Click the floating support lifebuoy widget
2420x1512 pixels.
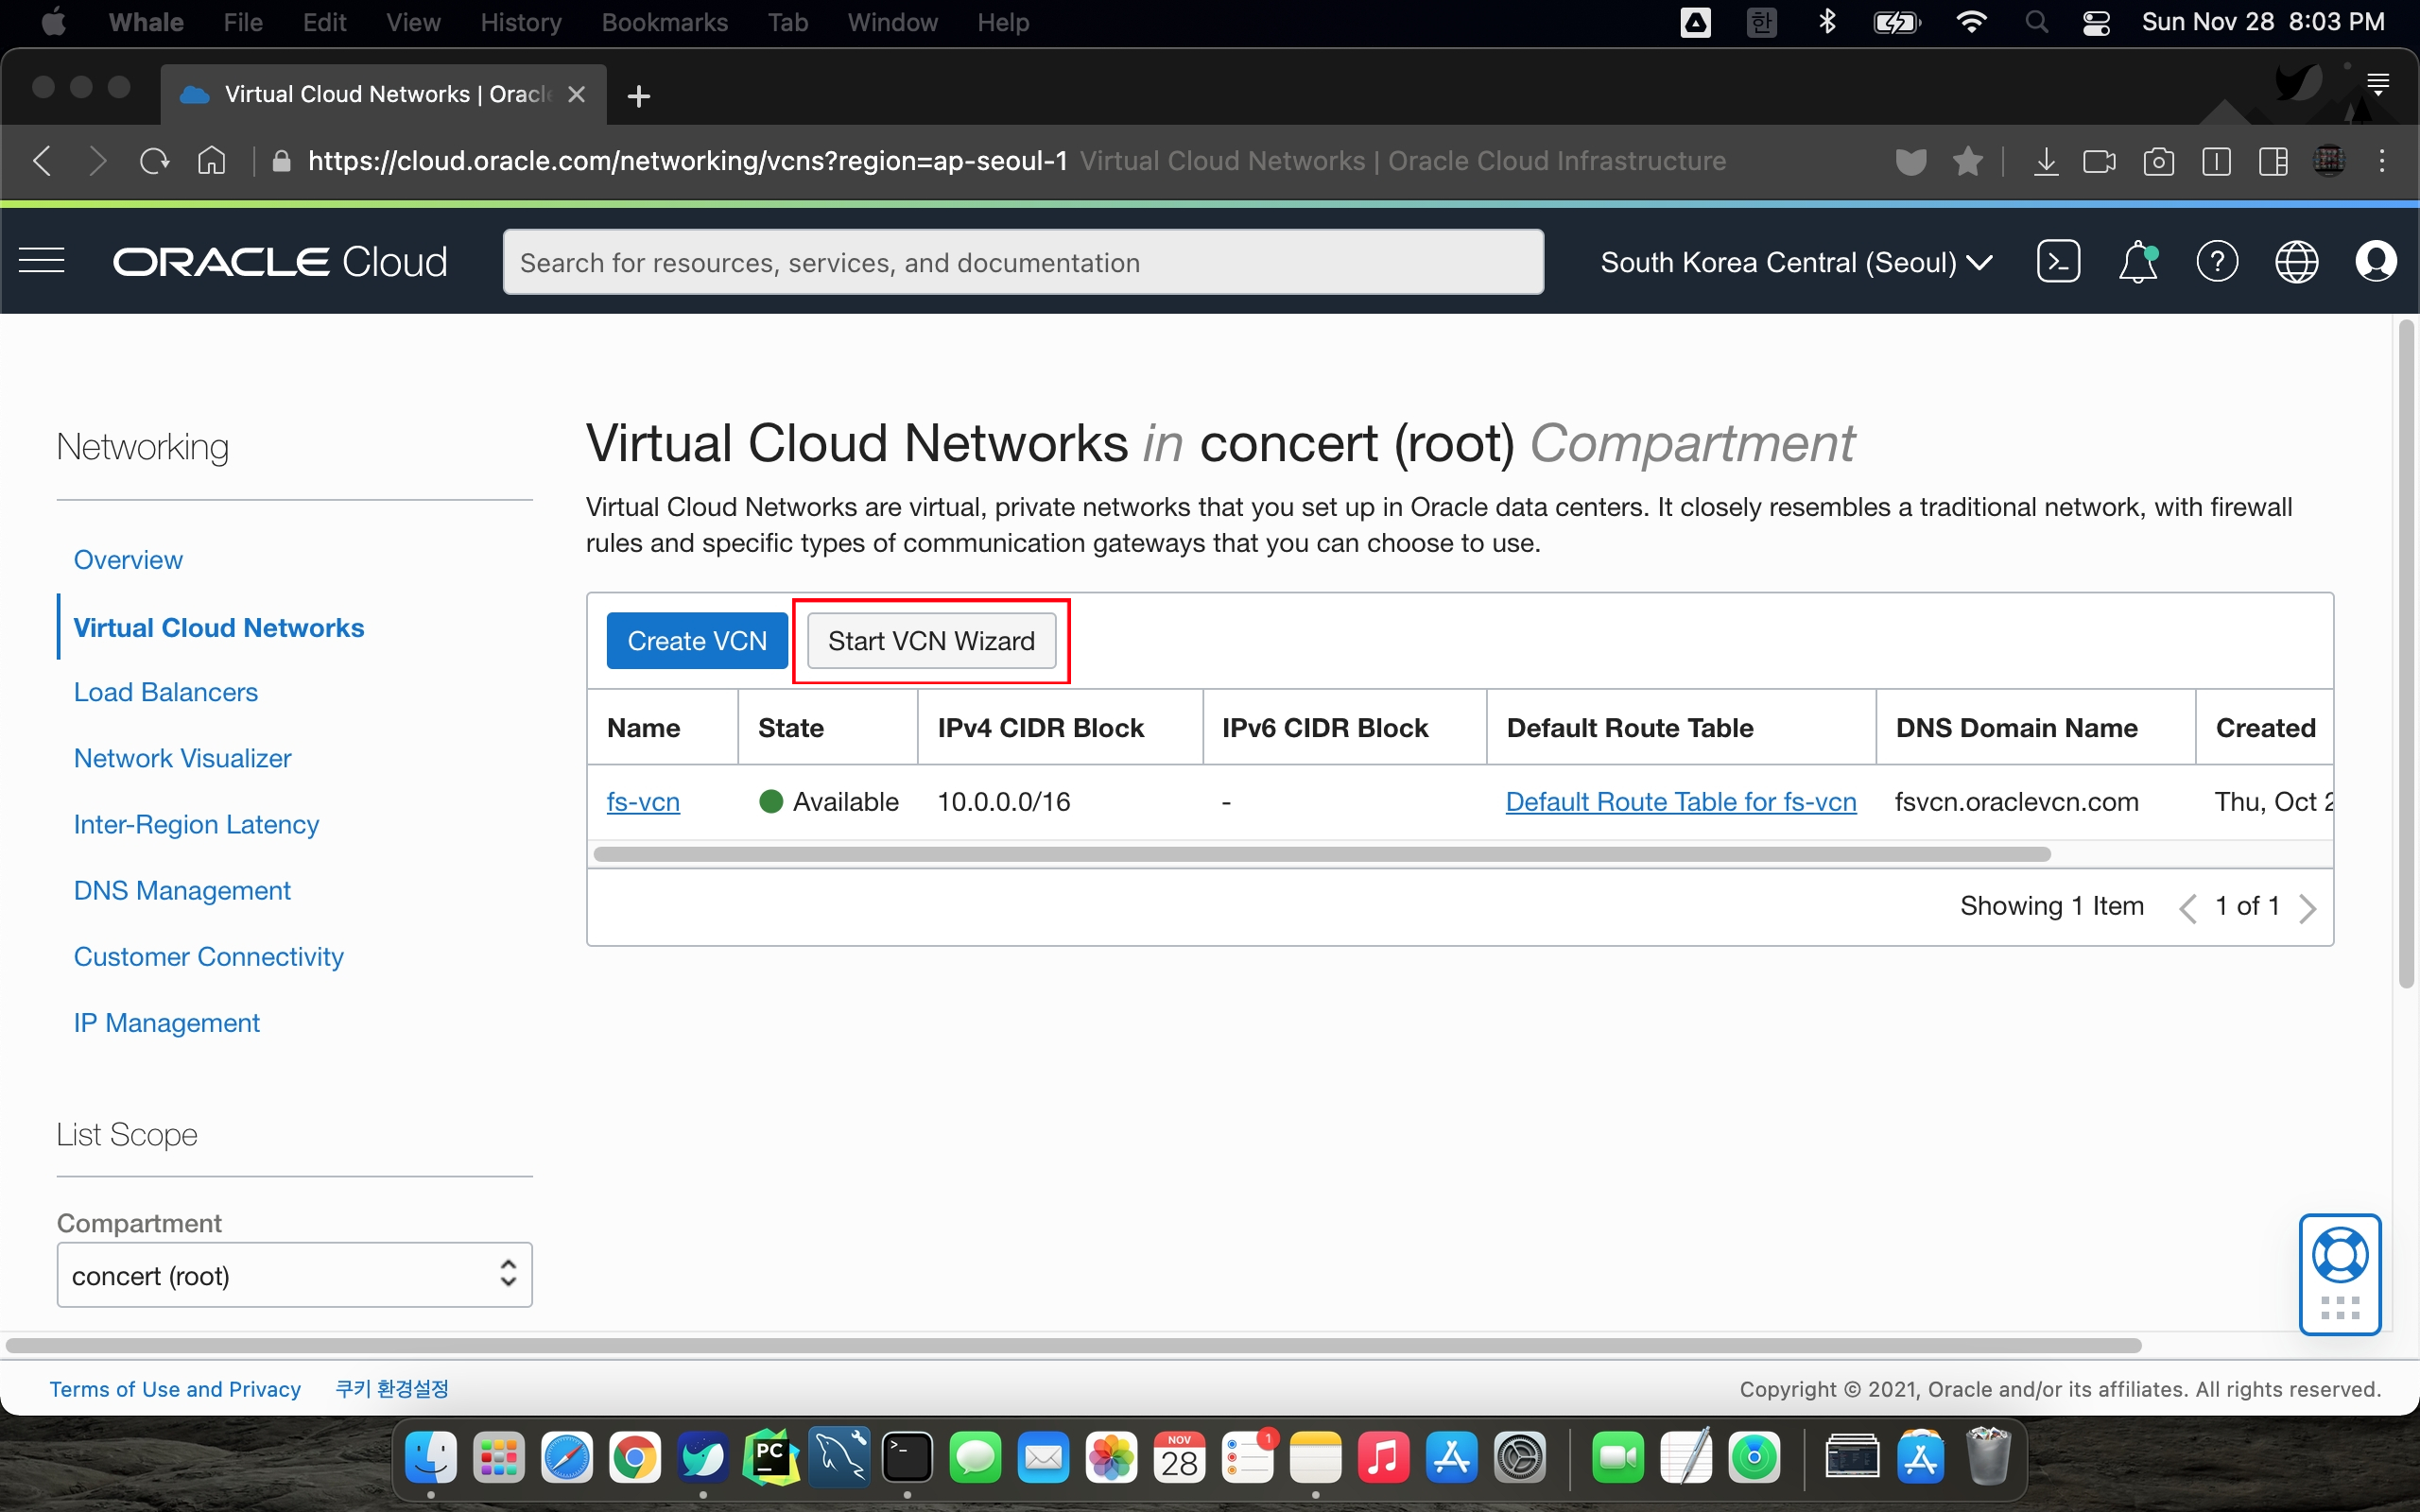point(2339,1256)
